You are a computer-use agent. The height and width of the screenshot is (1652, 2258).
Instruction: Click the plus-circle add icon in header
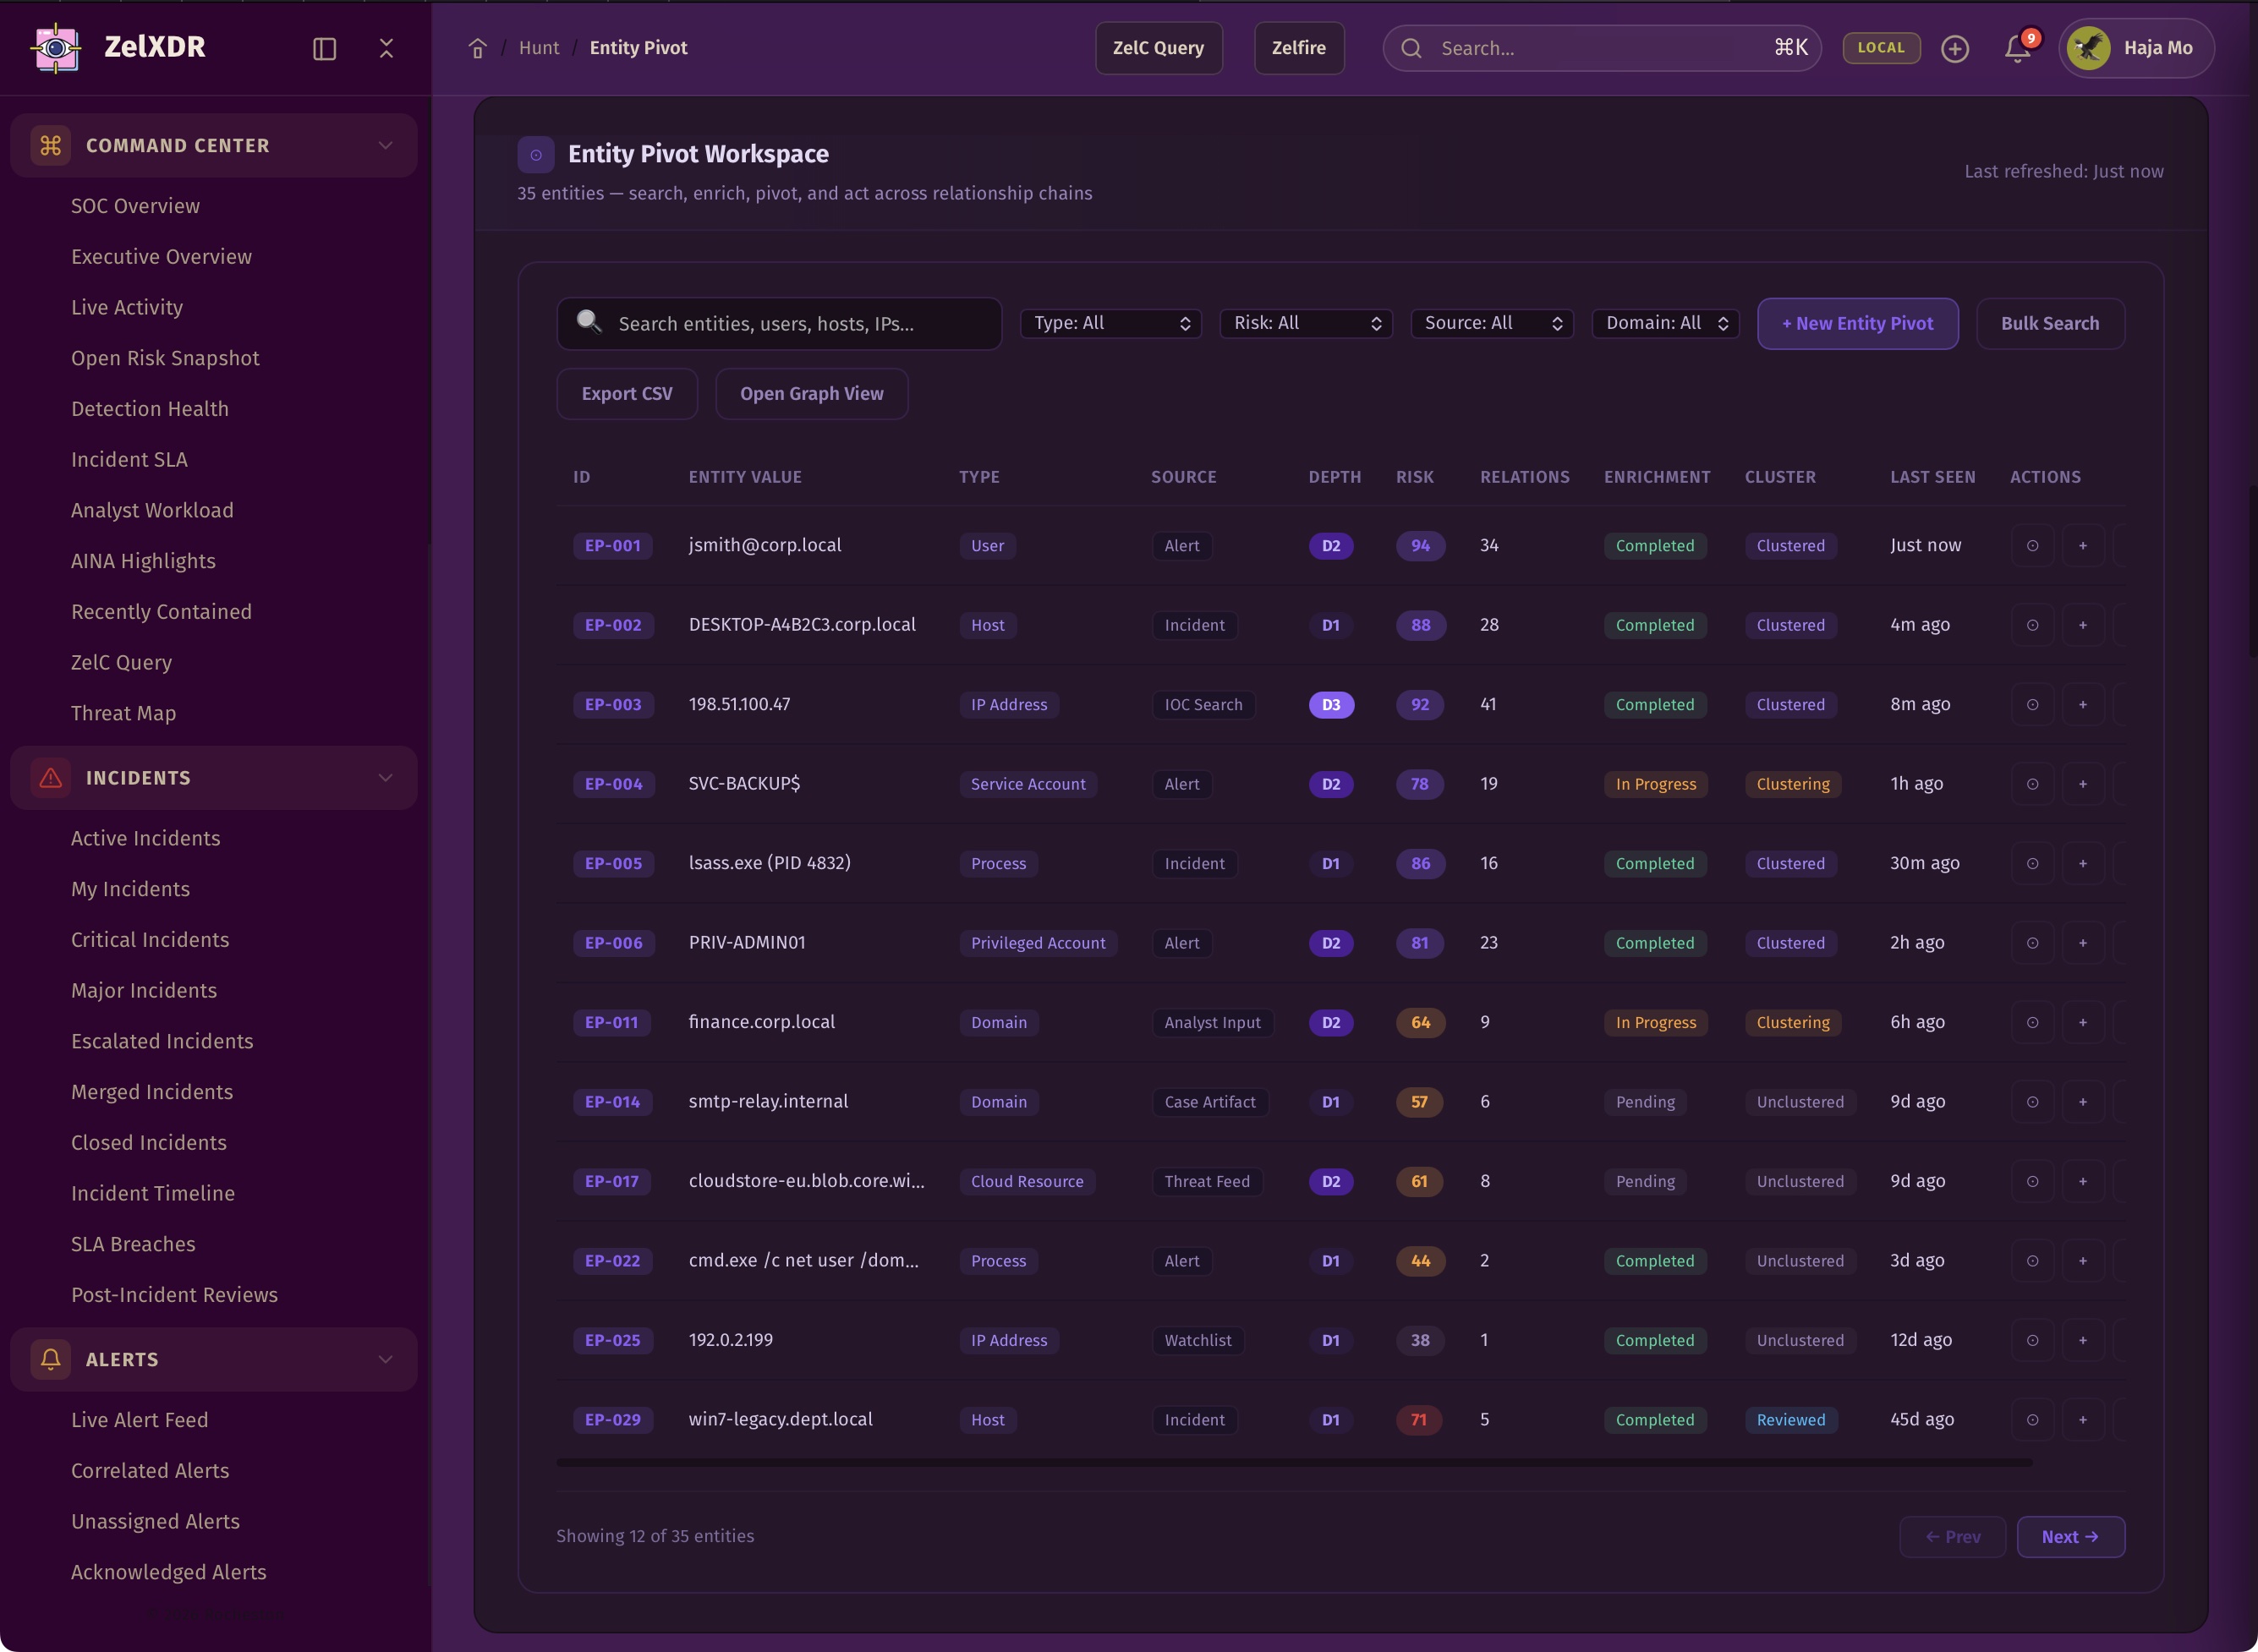(x=1954, y=48)
